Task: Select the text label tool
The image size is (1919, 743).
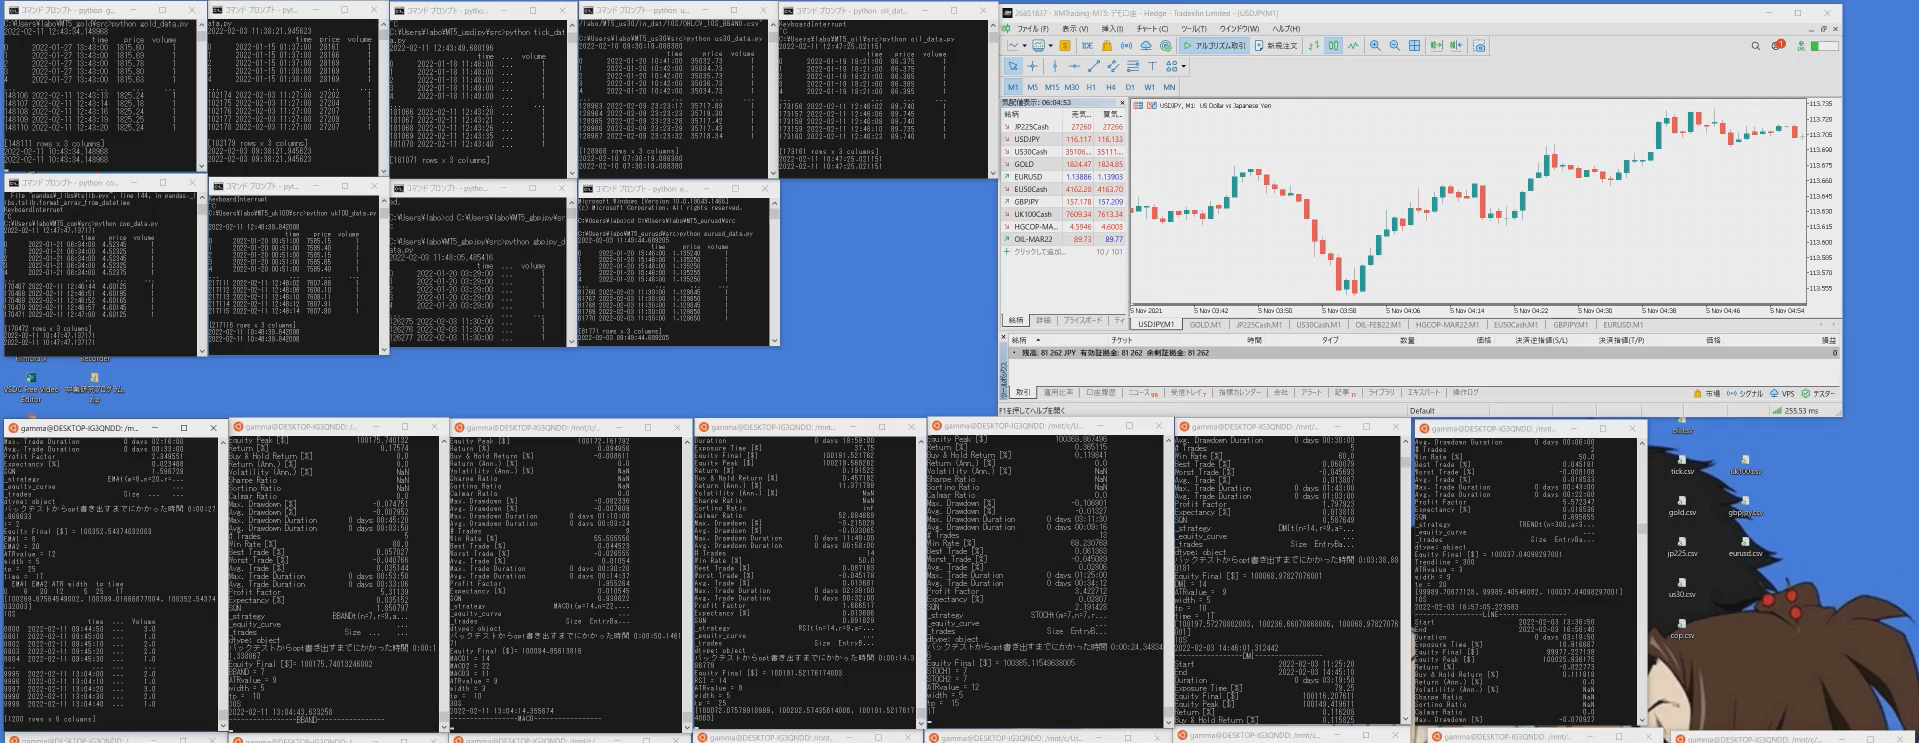Action: coord(1152,67)
